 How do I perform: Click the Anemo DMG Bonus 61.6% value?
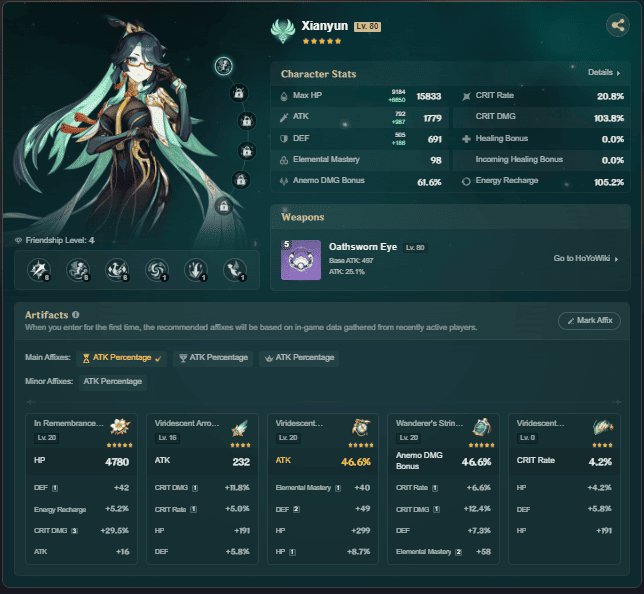pyautogui.click(x=429, y=182)
